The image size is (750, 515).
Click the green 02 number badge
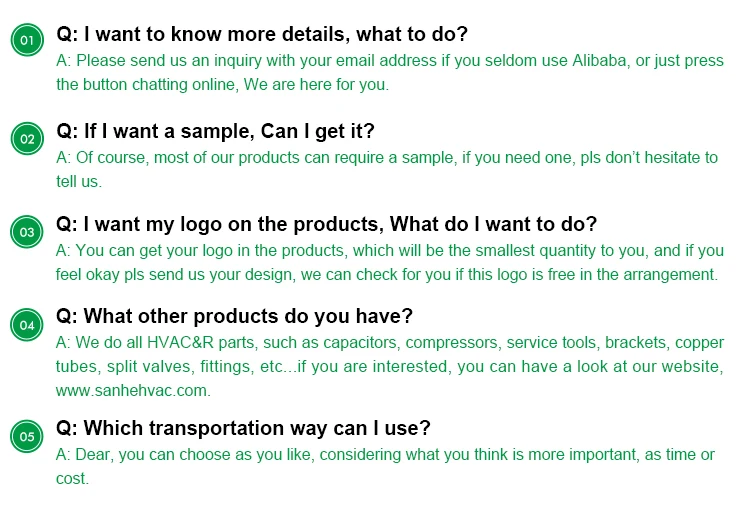[x=27, y=139]
